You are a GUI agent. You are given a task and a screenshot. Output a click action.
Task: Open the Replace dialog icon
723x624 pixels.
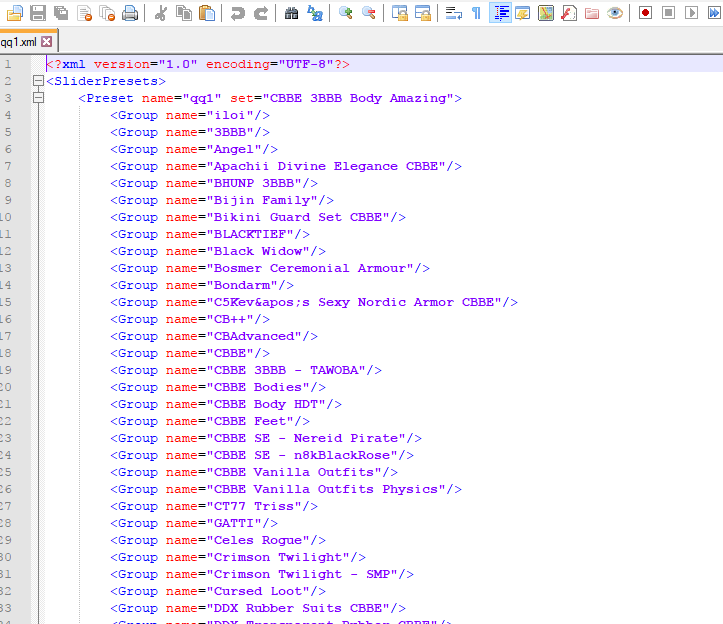tap(314, 13)
